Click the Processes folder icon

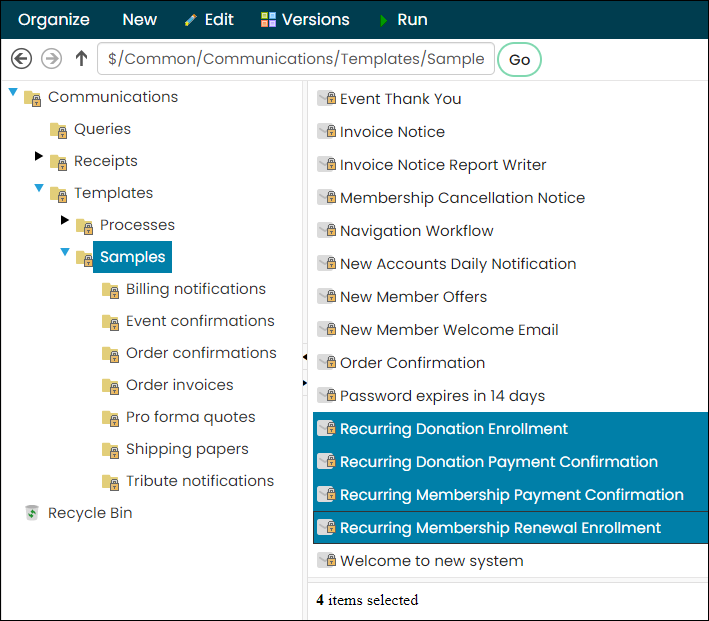85,226
